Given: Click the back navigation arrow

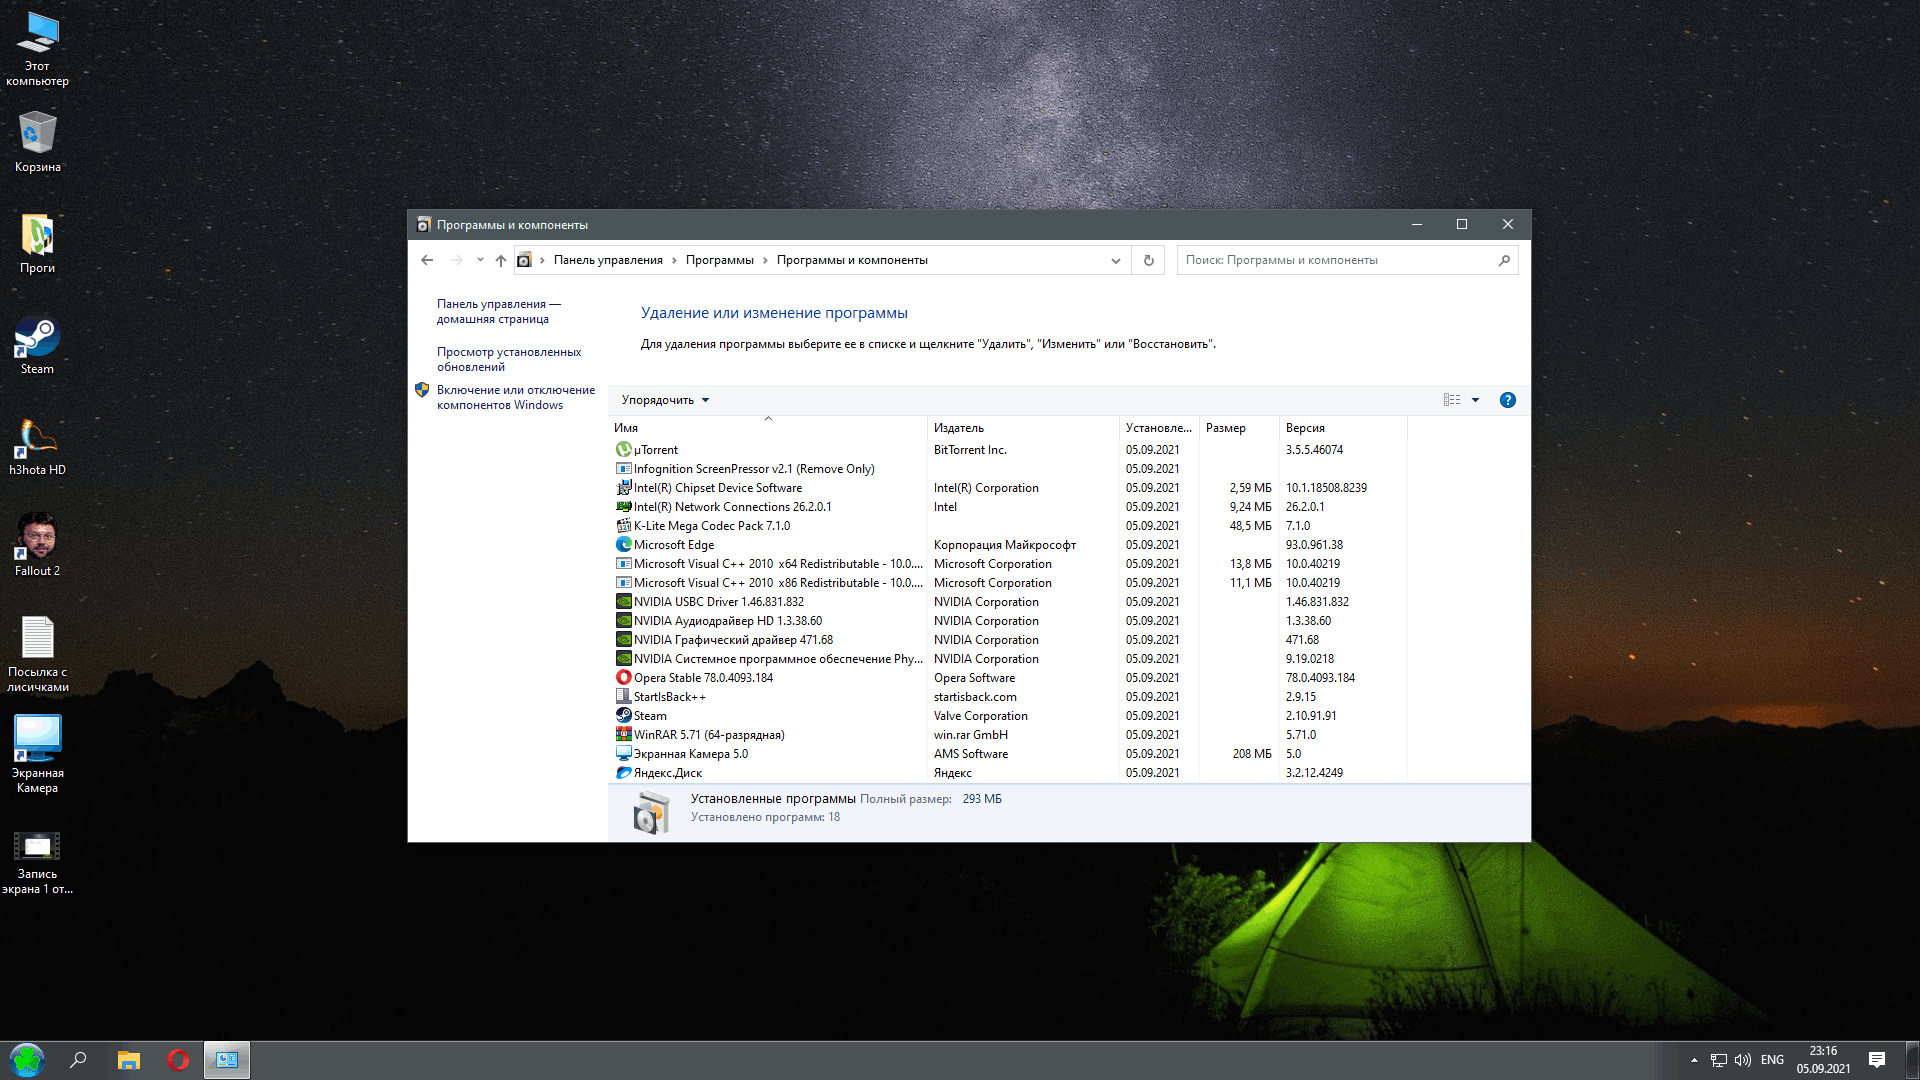Looking at the screenshot, I should pyautogui.click(x=427, y=260).
